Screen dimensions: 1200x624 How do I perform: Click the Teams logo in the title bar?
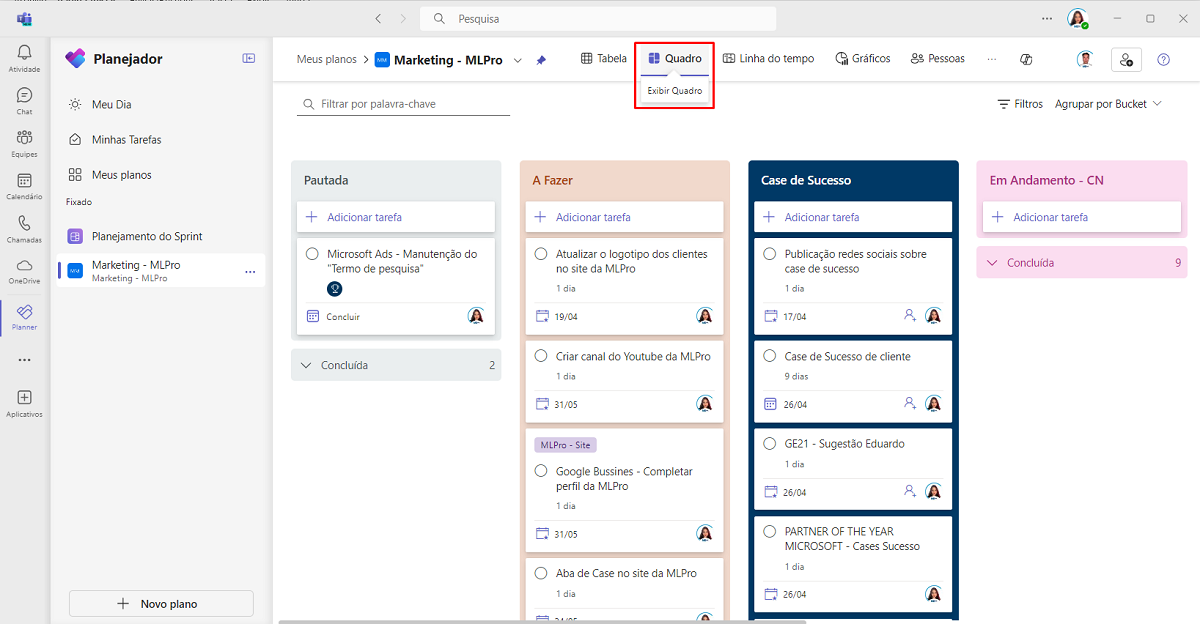(x=23, y=18)
